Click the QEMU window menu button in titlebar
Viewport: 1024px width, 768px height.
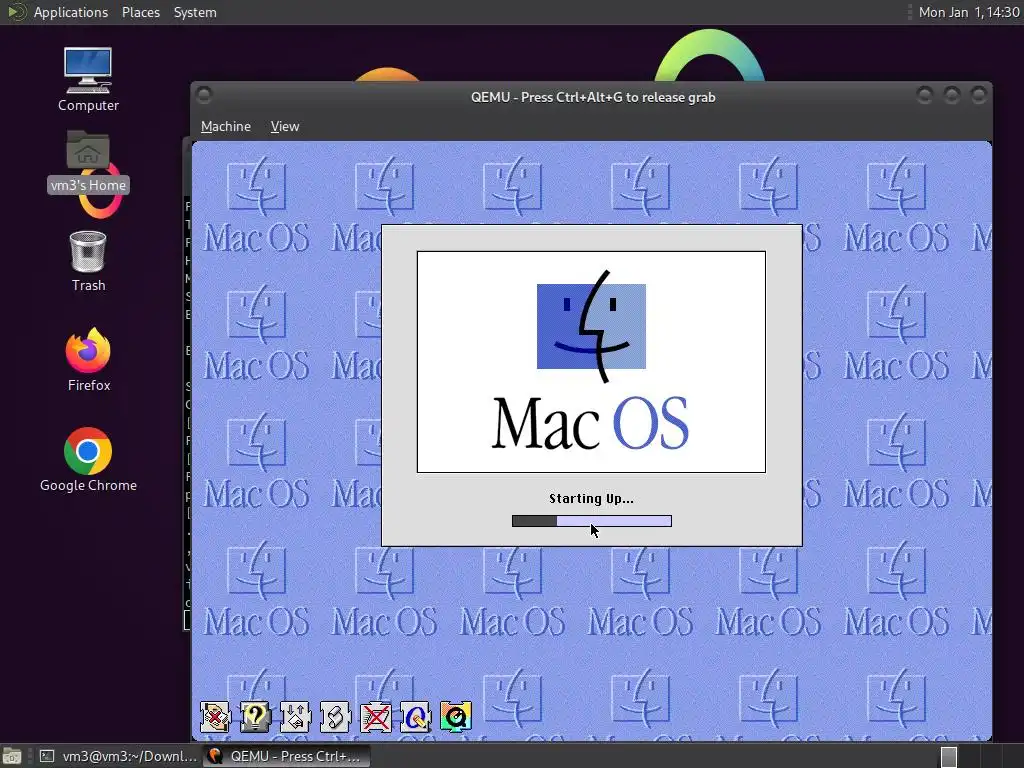[x=204, y=95]
